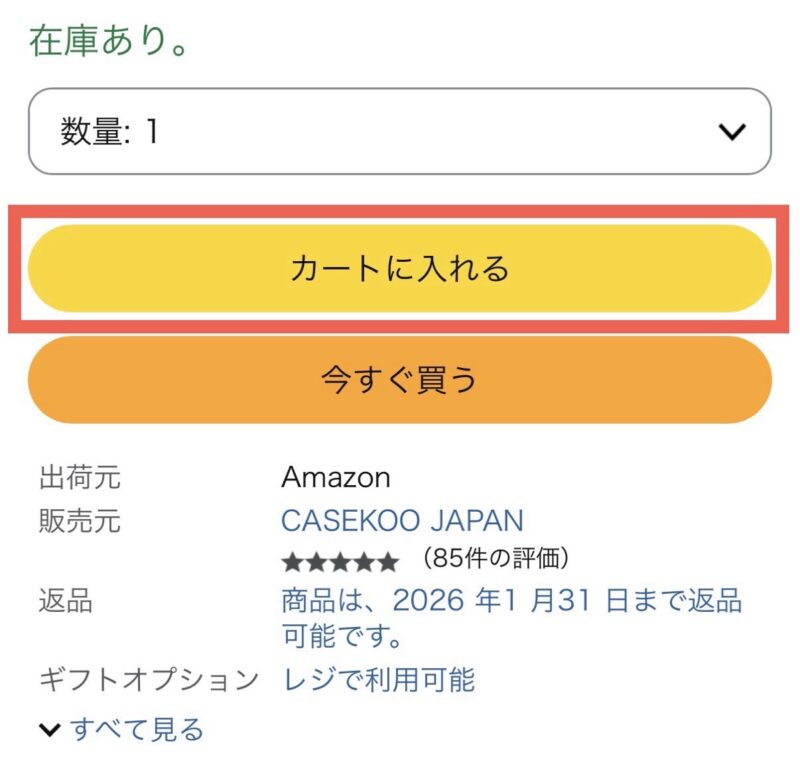Click the 出荷元 label
This screenshot has width=800, height=759.
[x=79, y=477]
